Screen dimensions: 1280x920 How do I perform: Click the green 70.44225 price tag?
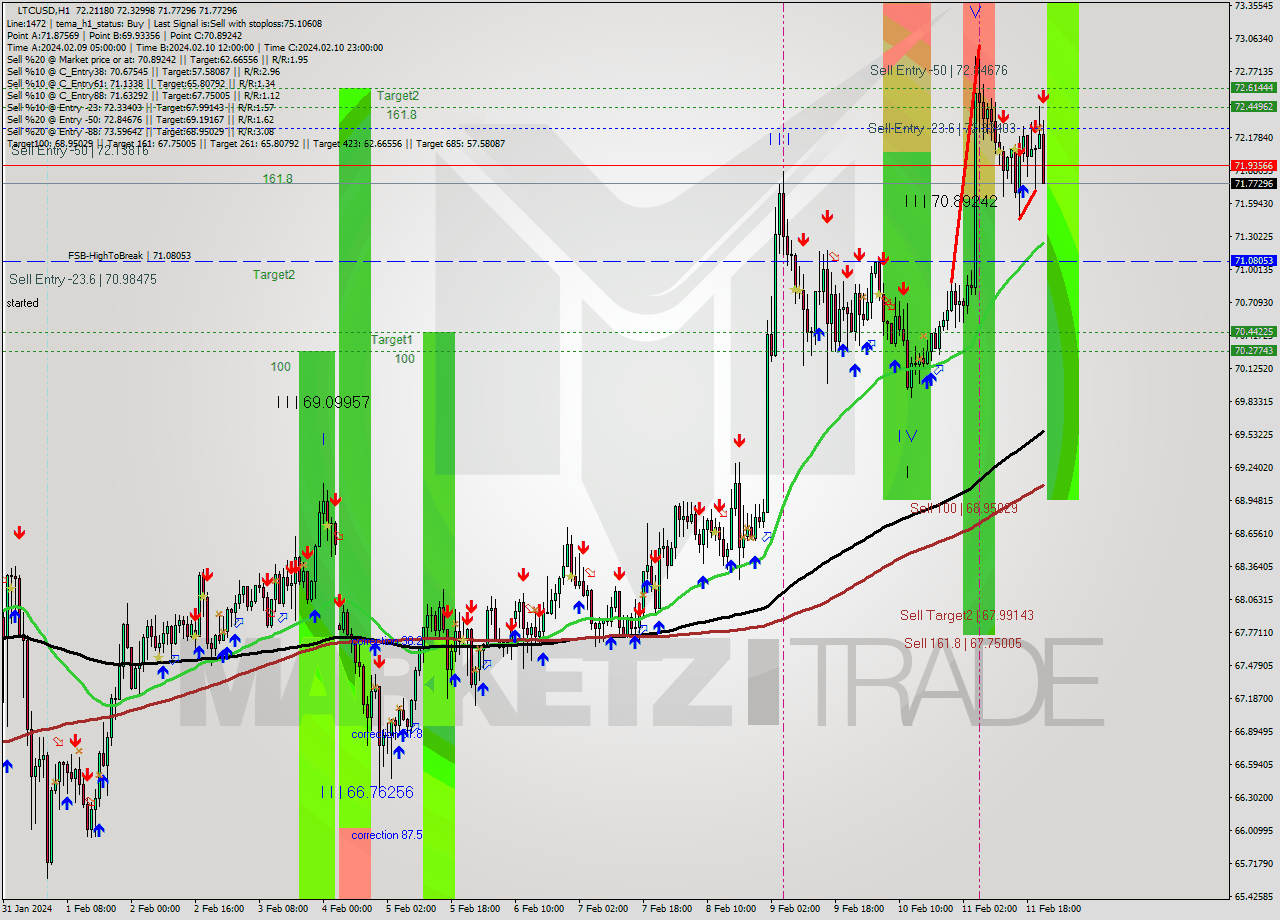tap(1253, 332)
